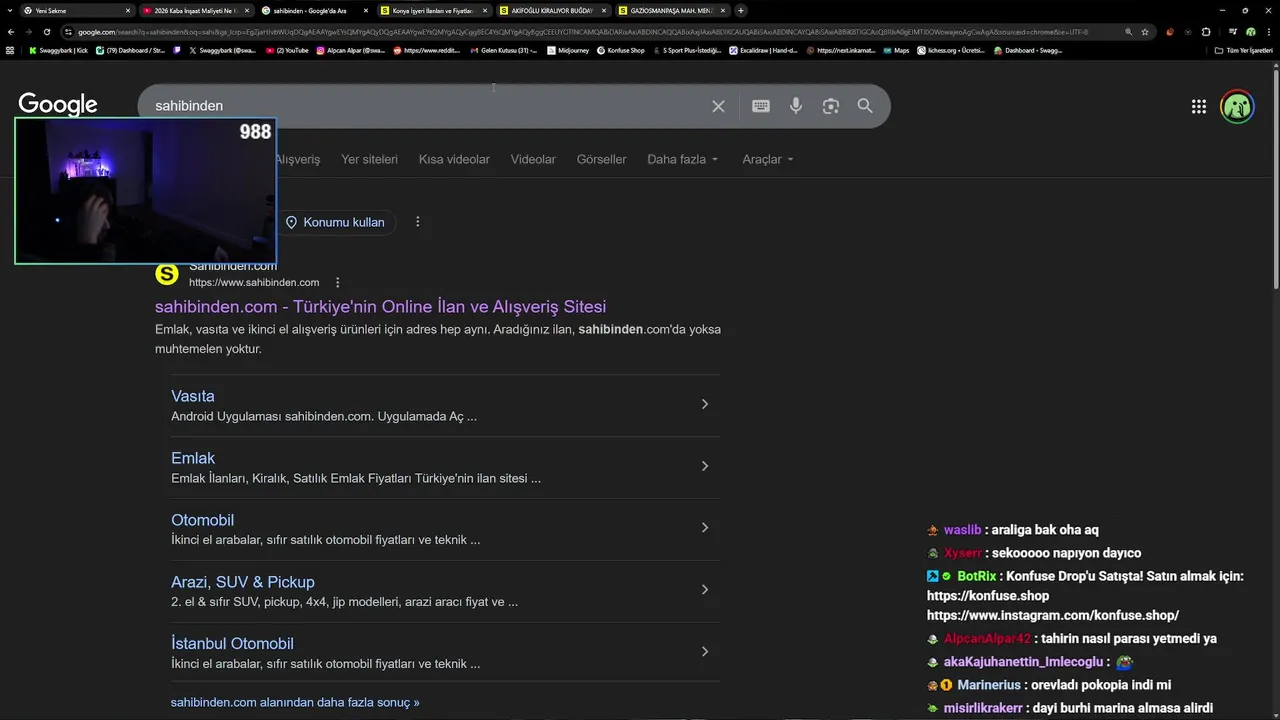Click the webcam overlay thumbnail

[145, 191]
